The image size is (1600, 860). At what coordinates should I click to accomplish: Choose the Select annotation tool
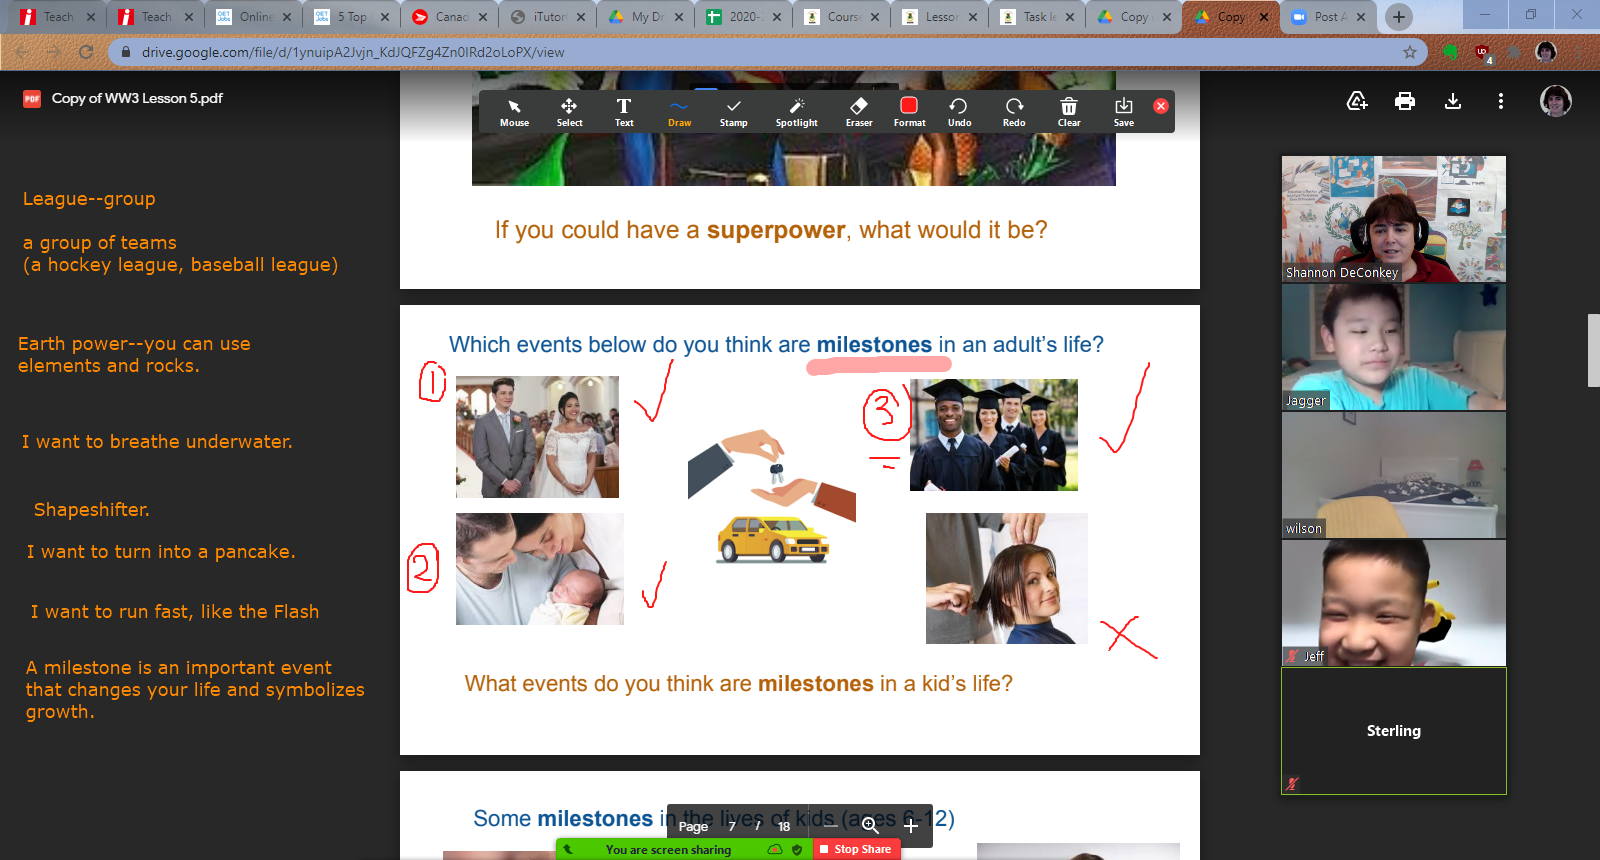(x=569, y=112)
